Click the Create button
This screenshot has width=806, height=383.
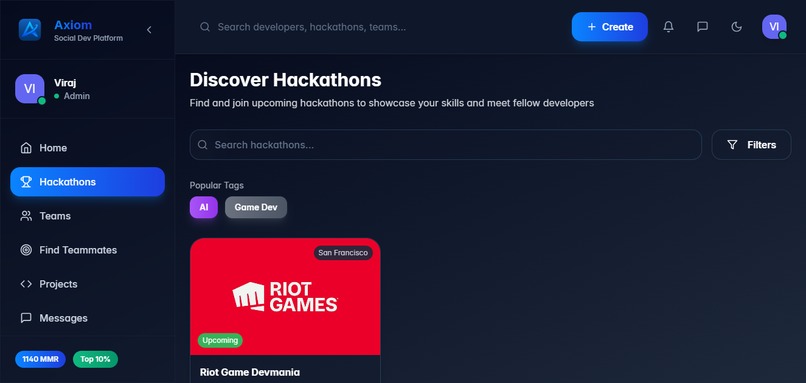coord(610,27)
